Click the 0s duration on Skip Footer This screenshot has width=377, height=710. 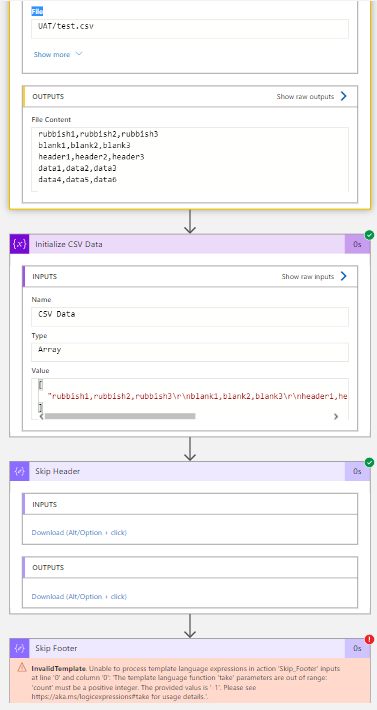pyautogui.click(x=358, y=648)
